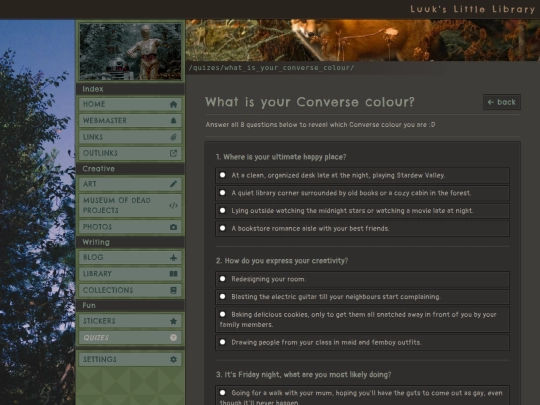The height and width of the screenshot is (405, 540).
Task: Choose 'Blasting the electric guitar' option
Action: pyautogui.click(x=362, y=297)
